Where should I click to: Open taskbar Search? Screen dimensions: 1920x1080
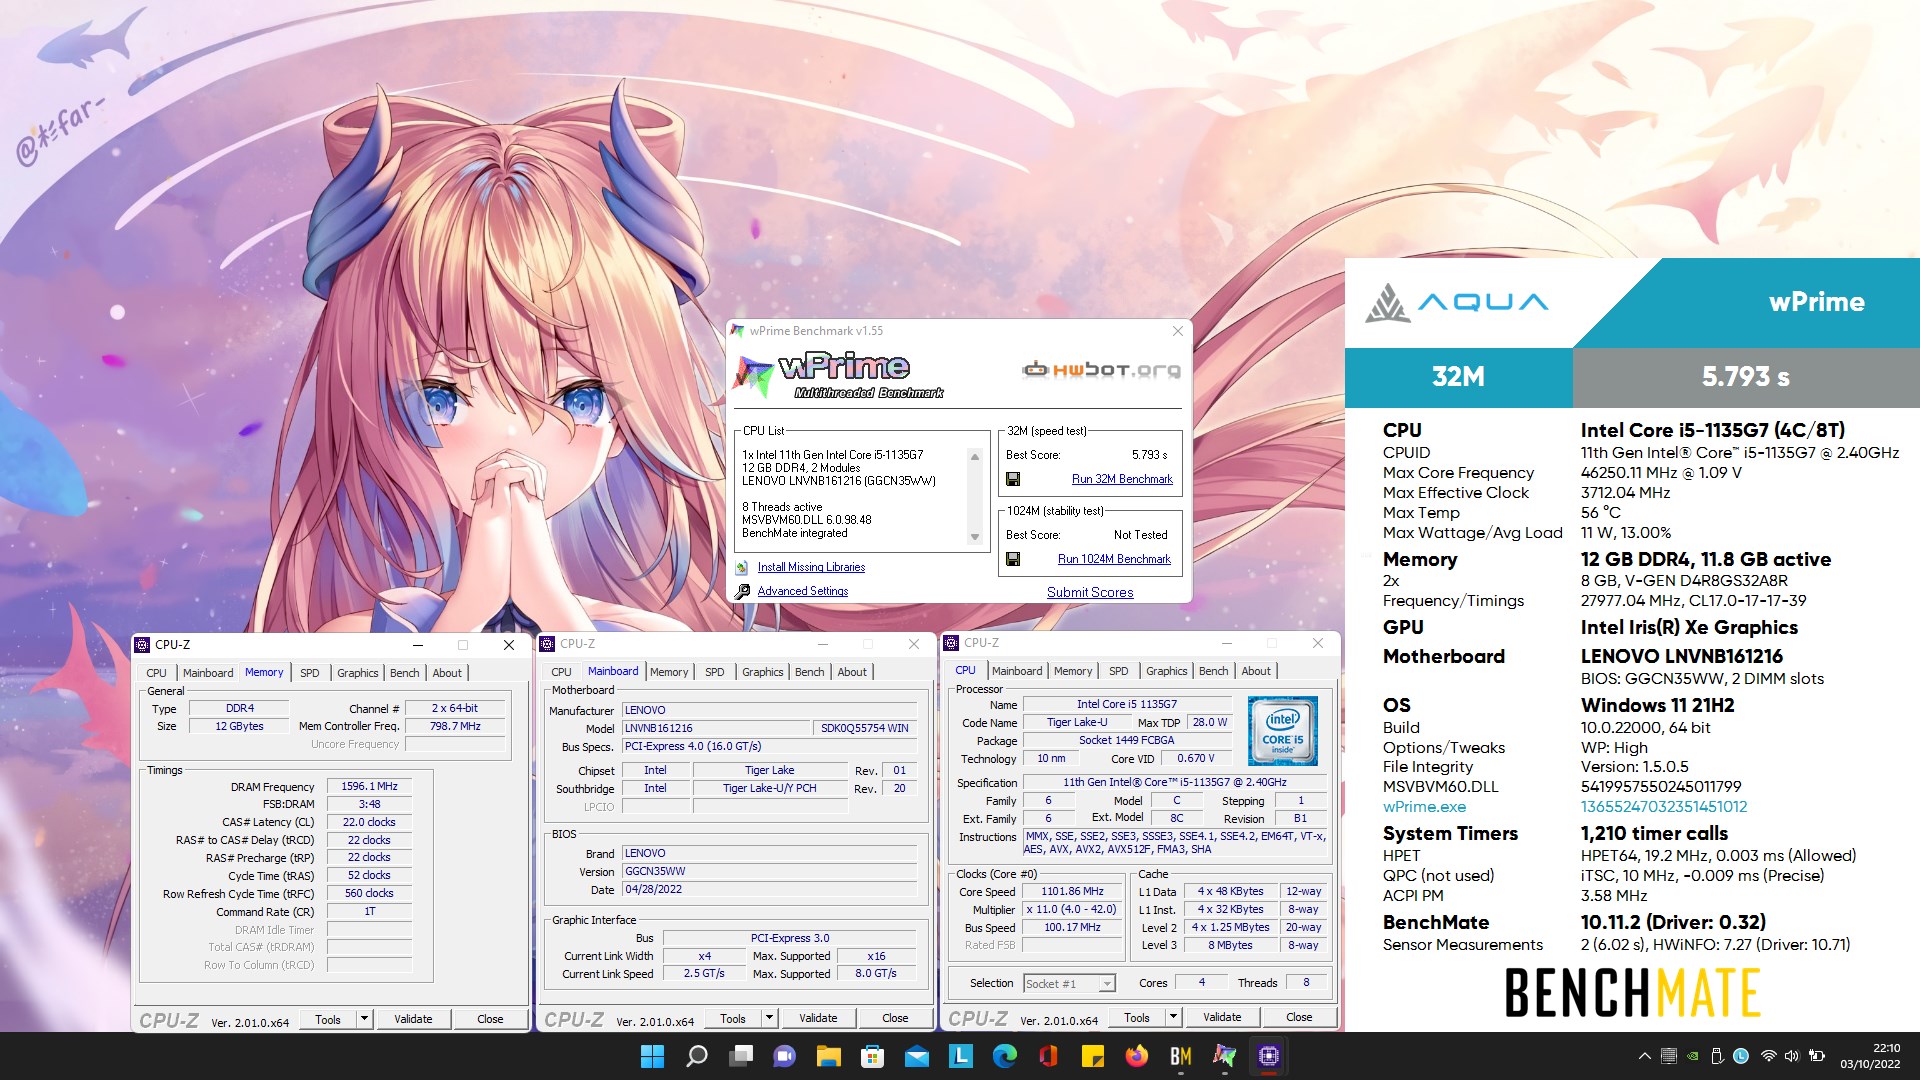click(x=697, y=1056)
